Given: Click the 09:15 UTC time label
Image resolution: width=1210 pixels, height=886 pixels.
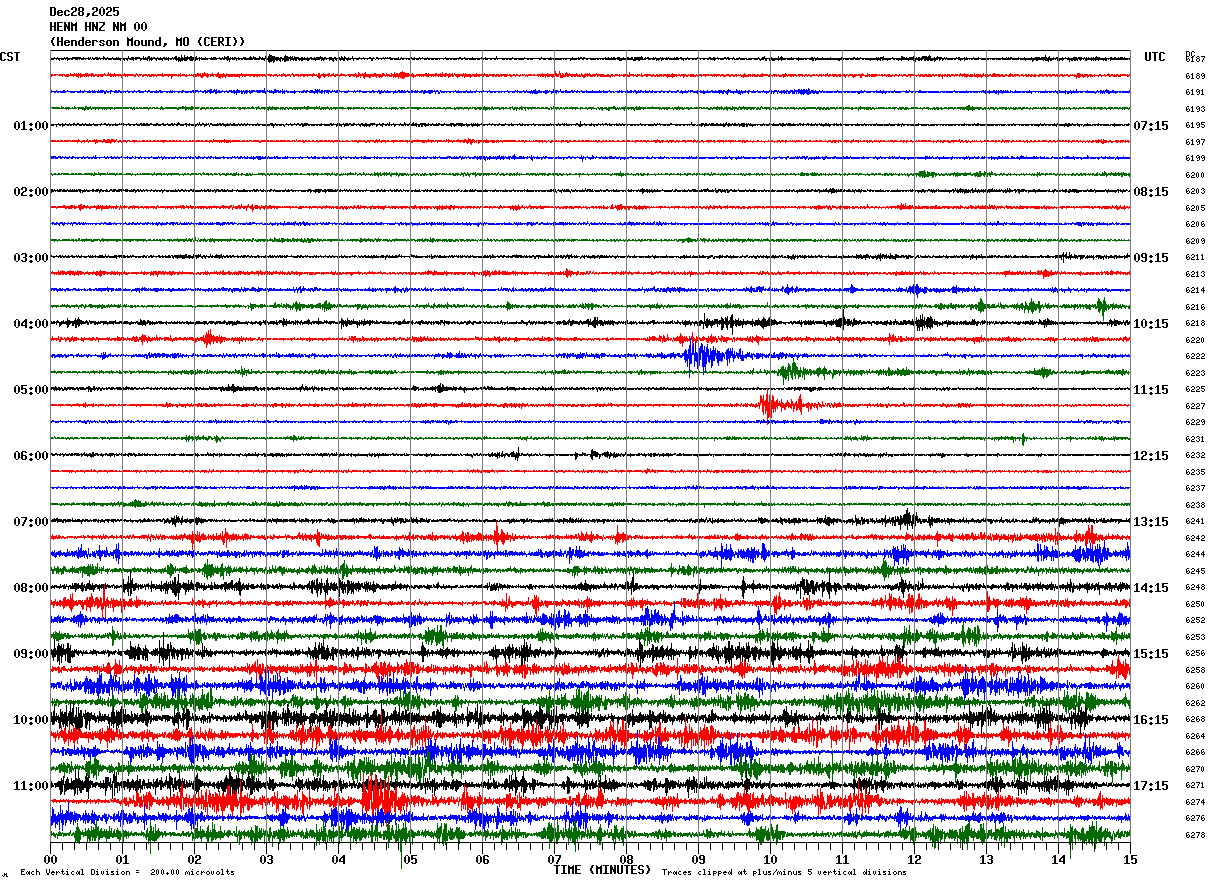Looking at the screenshot, I should (x=1151, y=258).
